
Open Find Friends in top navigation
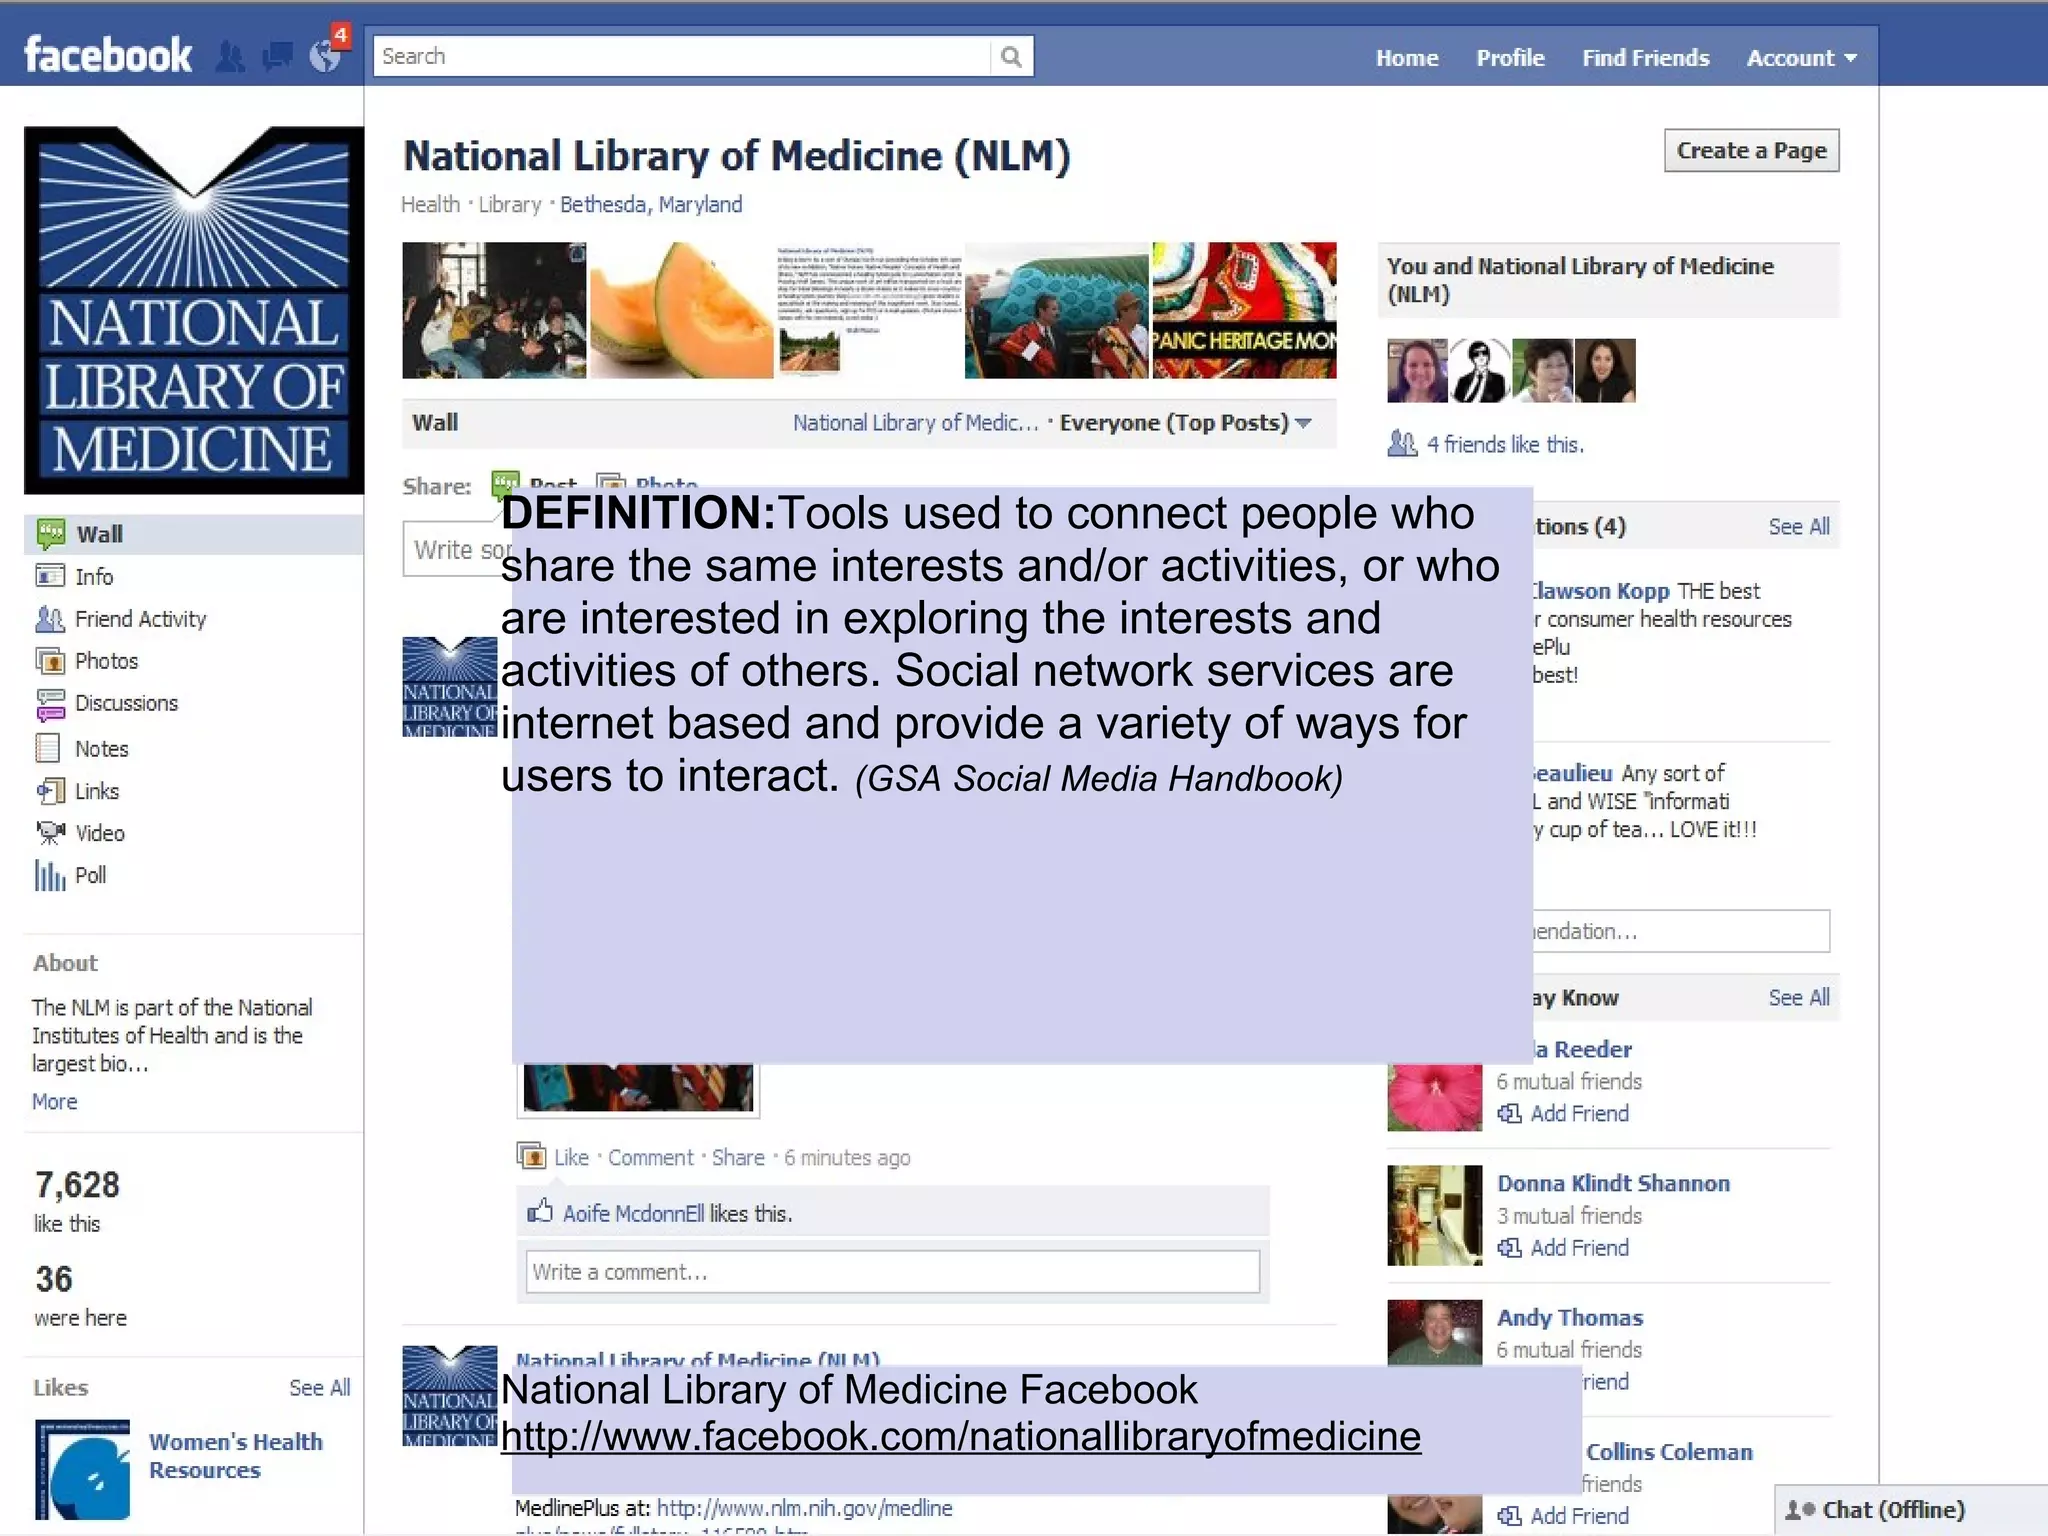click(1645, 58)
